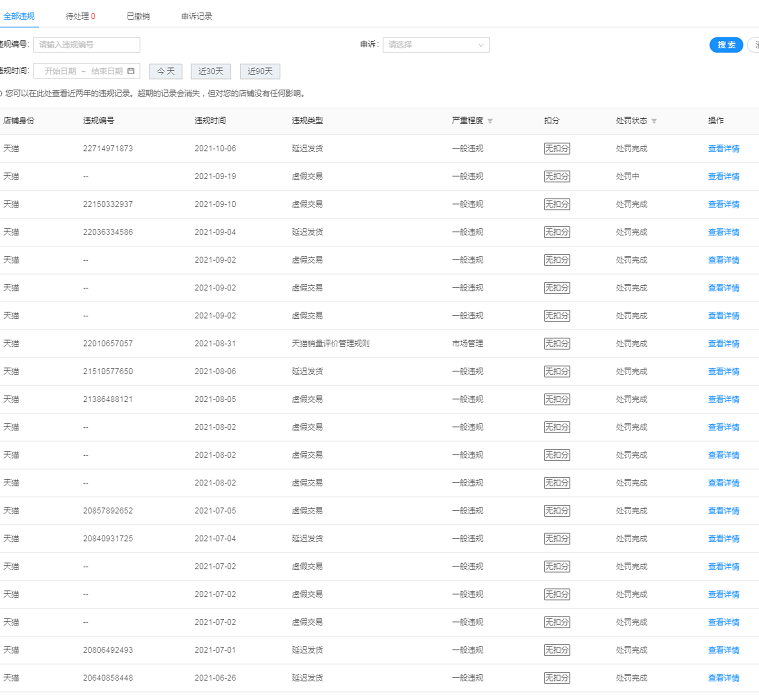
Task: Select violation number 20640858448
Action: (108, 678)
